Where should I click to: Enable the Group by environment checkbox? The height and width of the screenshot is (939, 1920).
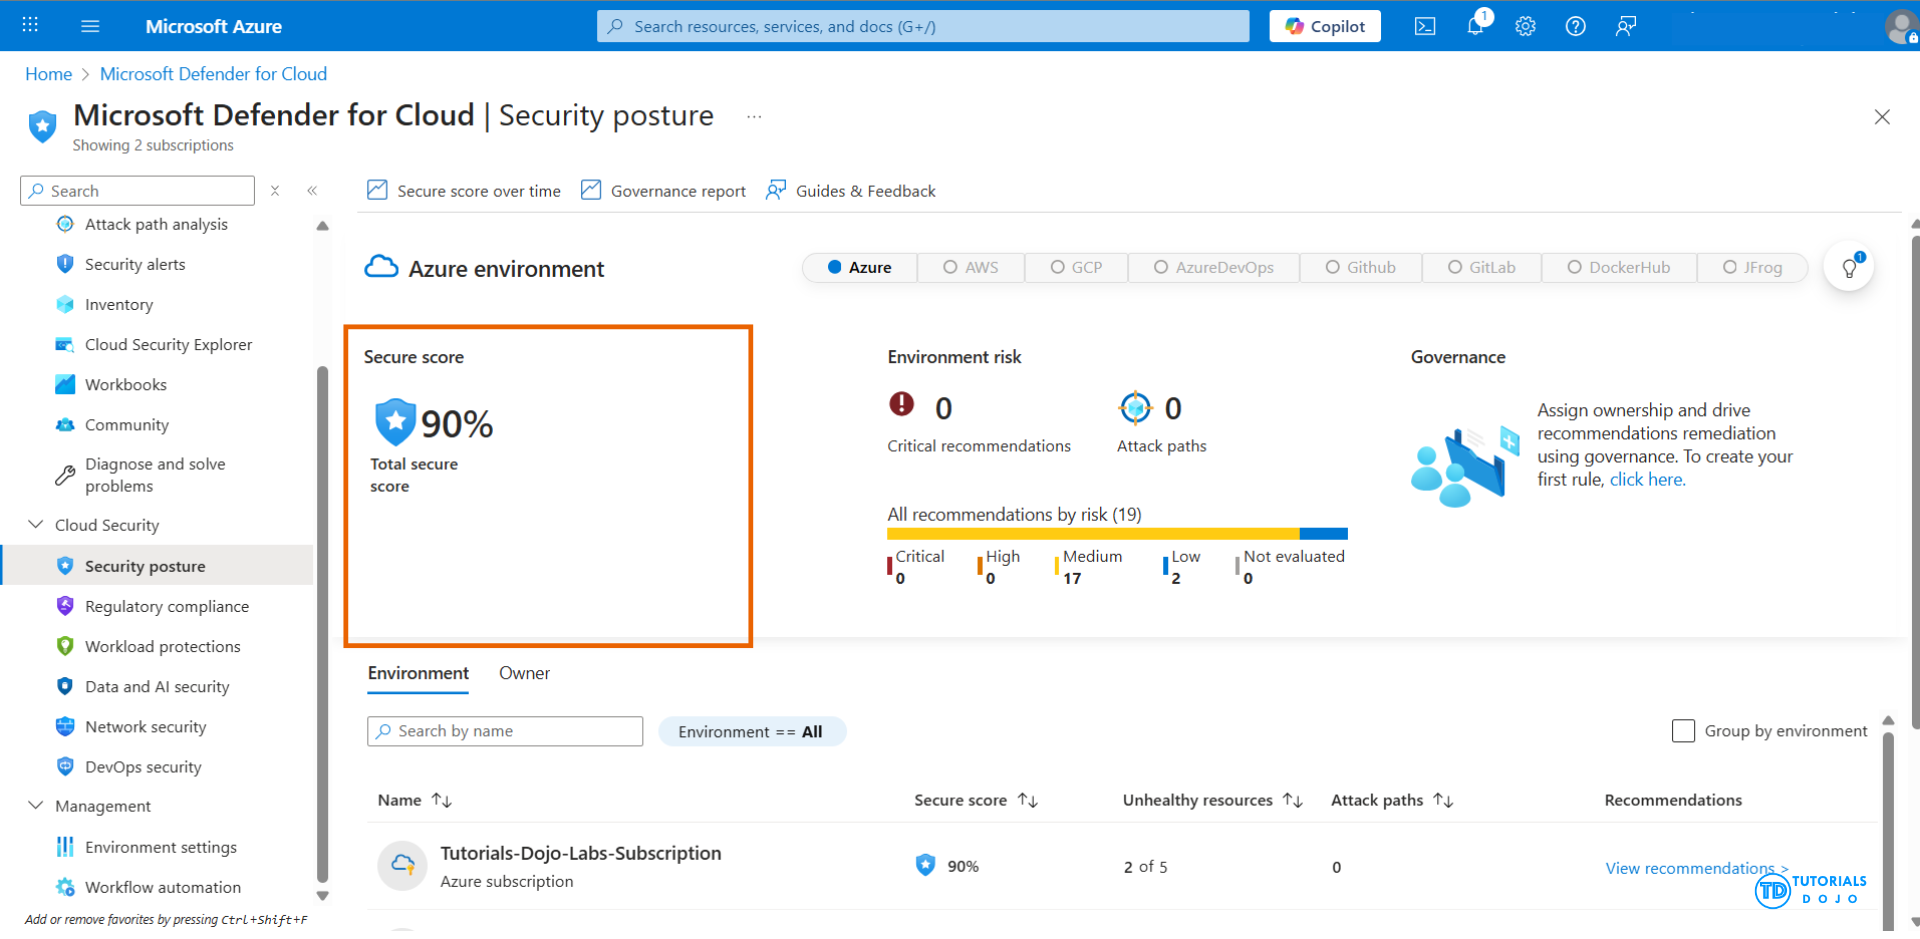pyautogui.click(x=1683, y=731)
